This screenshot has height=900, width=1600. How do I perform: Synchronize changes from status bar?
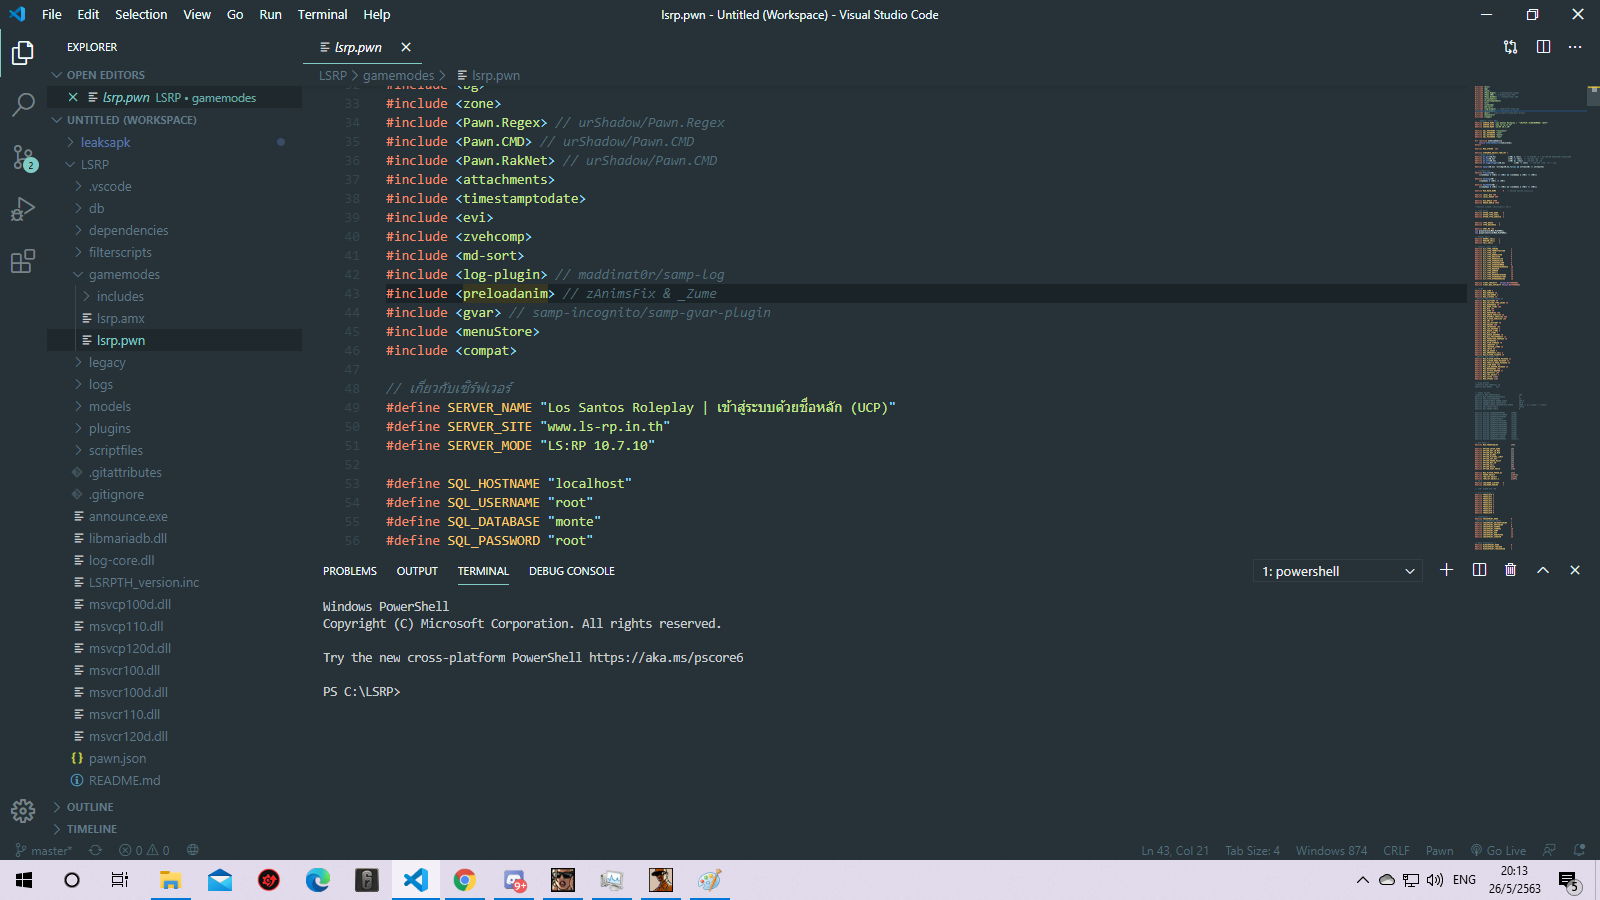click(x=95, y=851)
